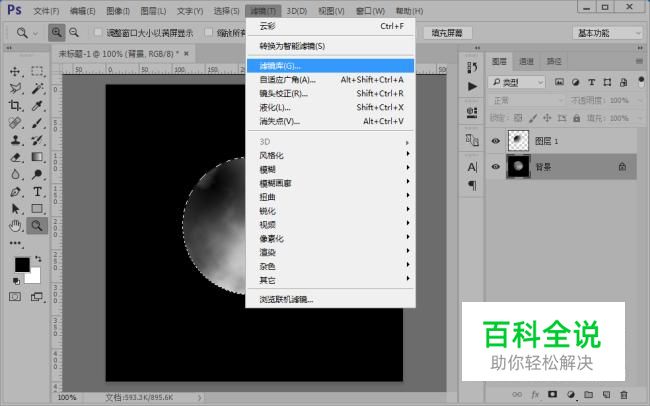Toggle type layer filter icon
The image size is (650, 406).
592,82
